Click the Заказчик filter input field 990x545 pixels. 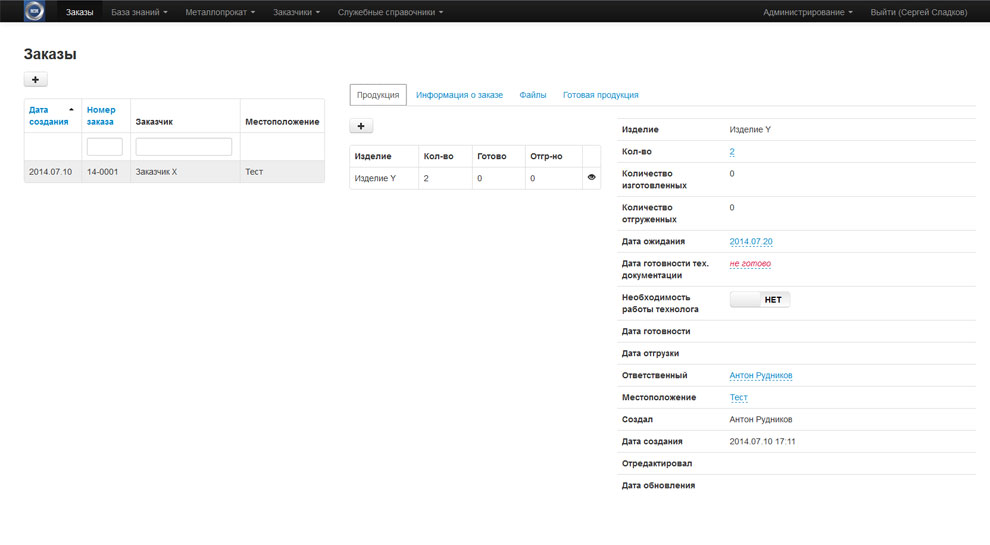point(183,147)
